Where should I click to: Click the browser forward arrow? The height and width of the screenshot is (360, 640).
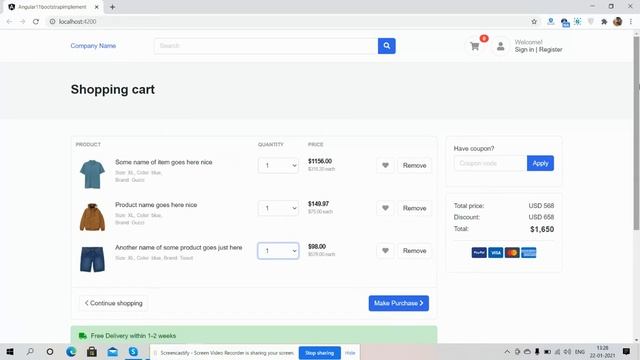click(x=22, y=22)
